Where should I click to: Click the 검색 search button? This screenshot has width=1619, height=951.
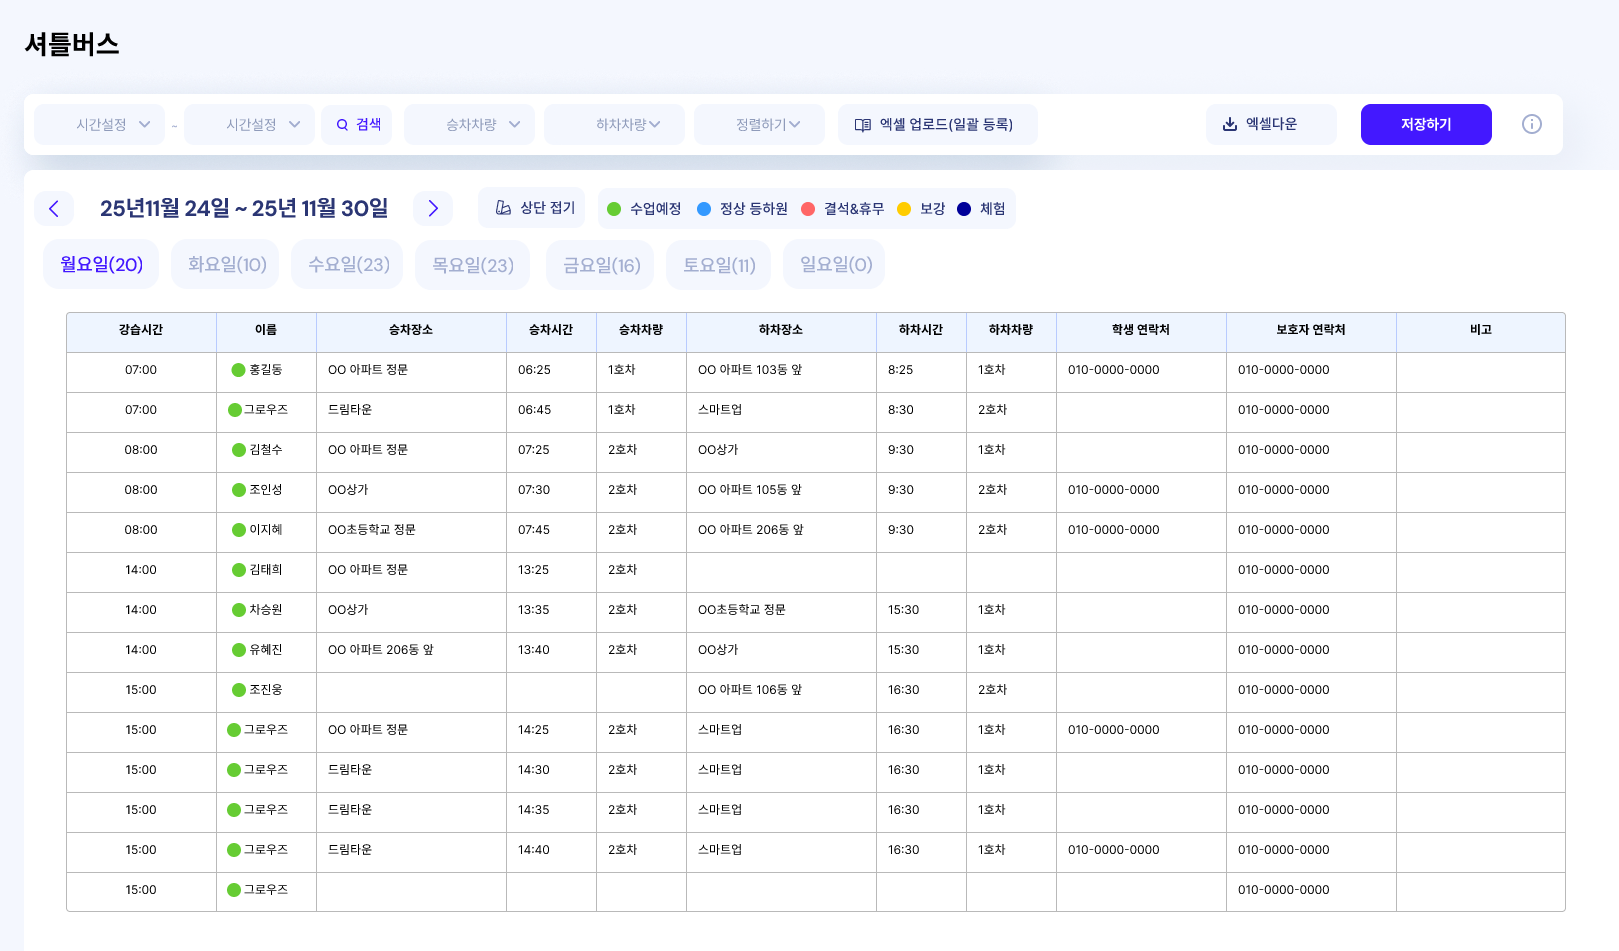click(357, 124)
